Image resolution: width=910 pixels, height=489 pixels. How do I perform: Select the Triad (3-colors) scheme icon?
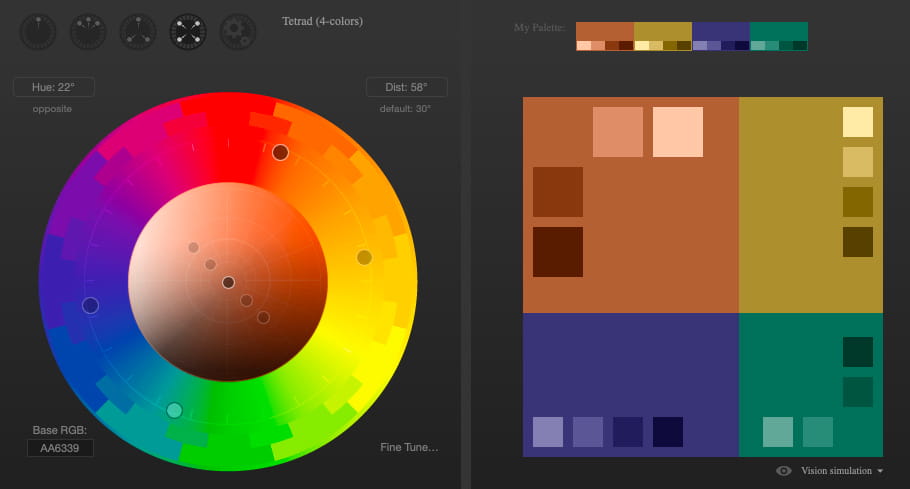(138, 31)
